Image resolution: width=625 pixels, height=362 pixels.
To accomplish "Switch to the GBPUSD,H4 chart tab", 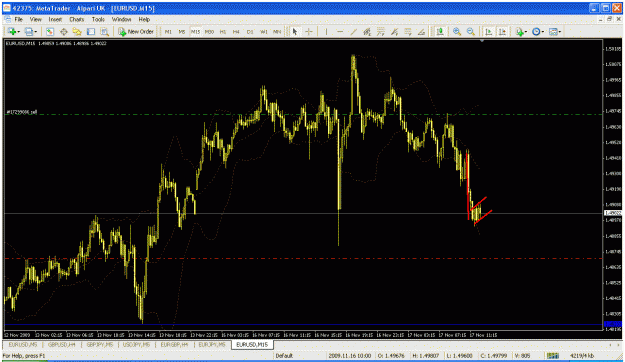I will (61, 344).
